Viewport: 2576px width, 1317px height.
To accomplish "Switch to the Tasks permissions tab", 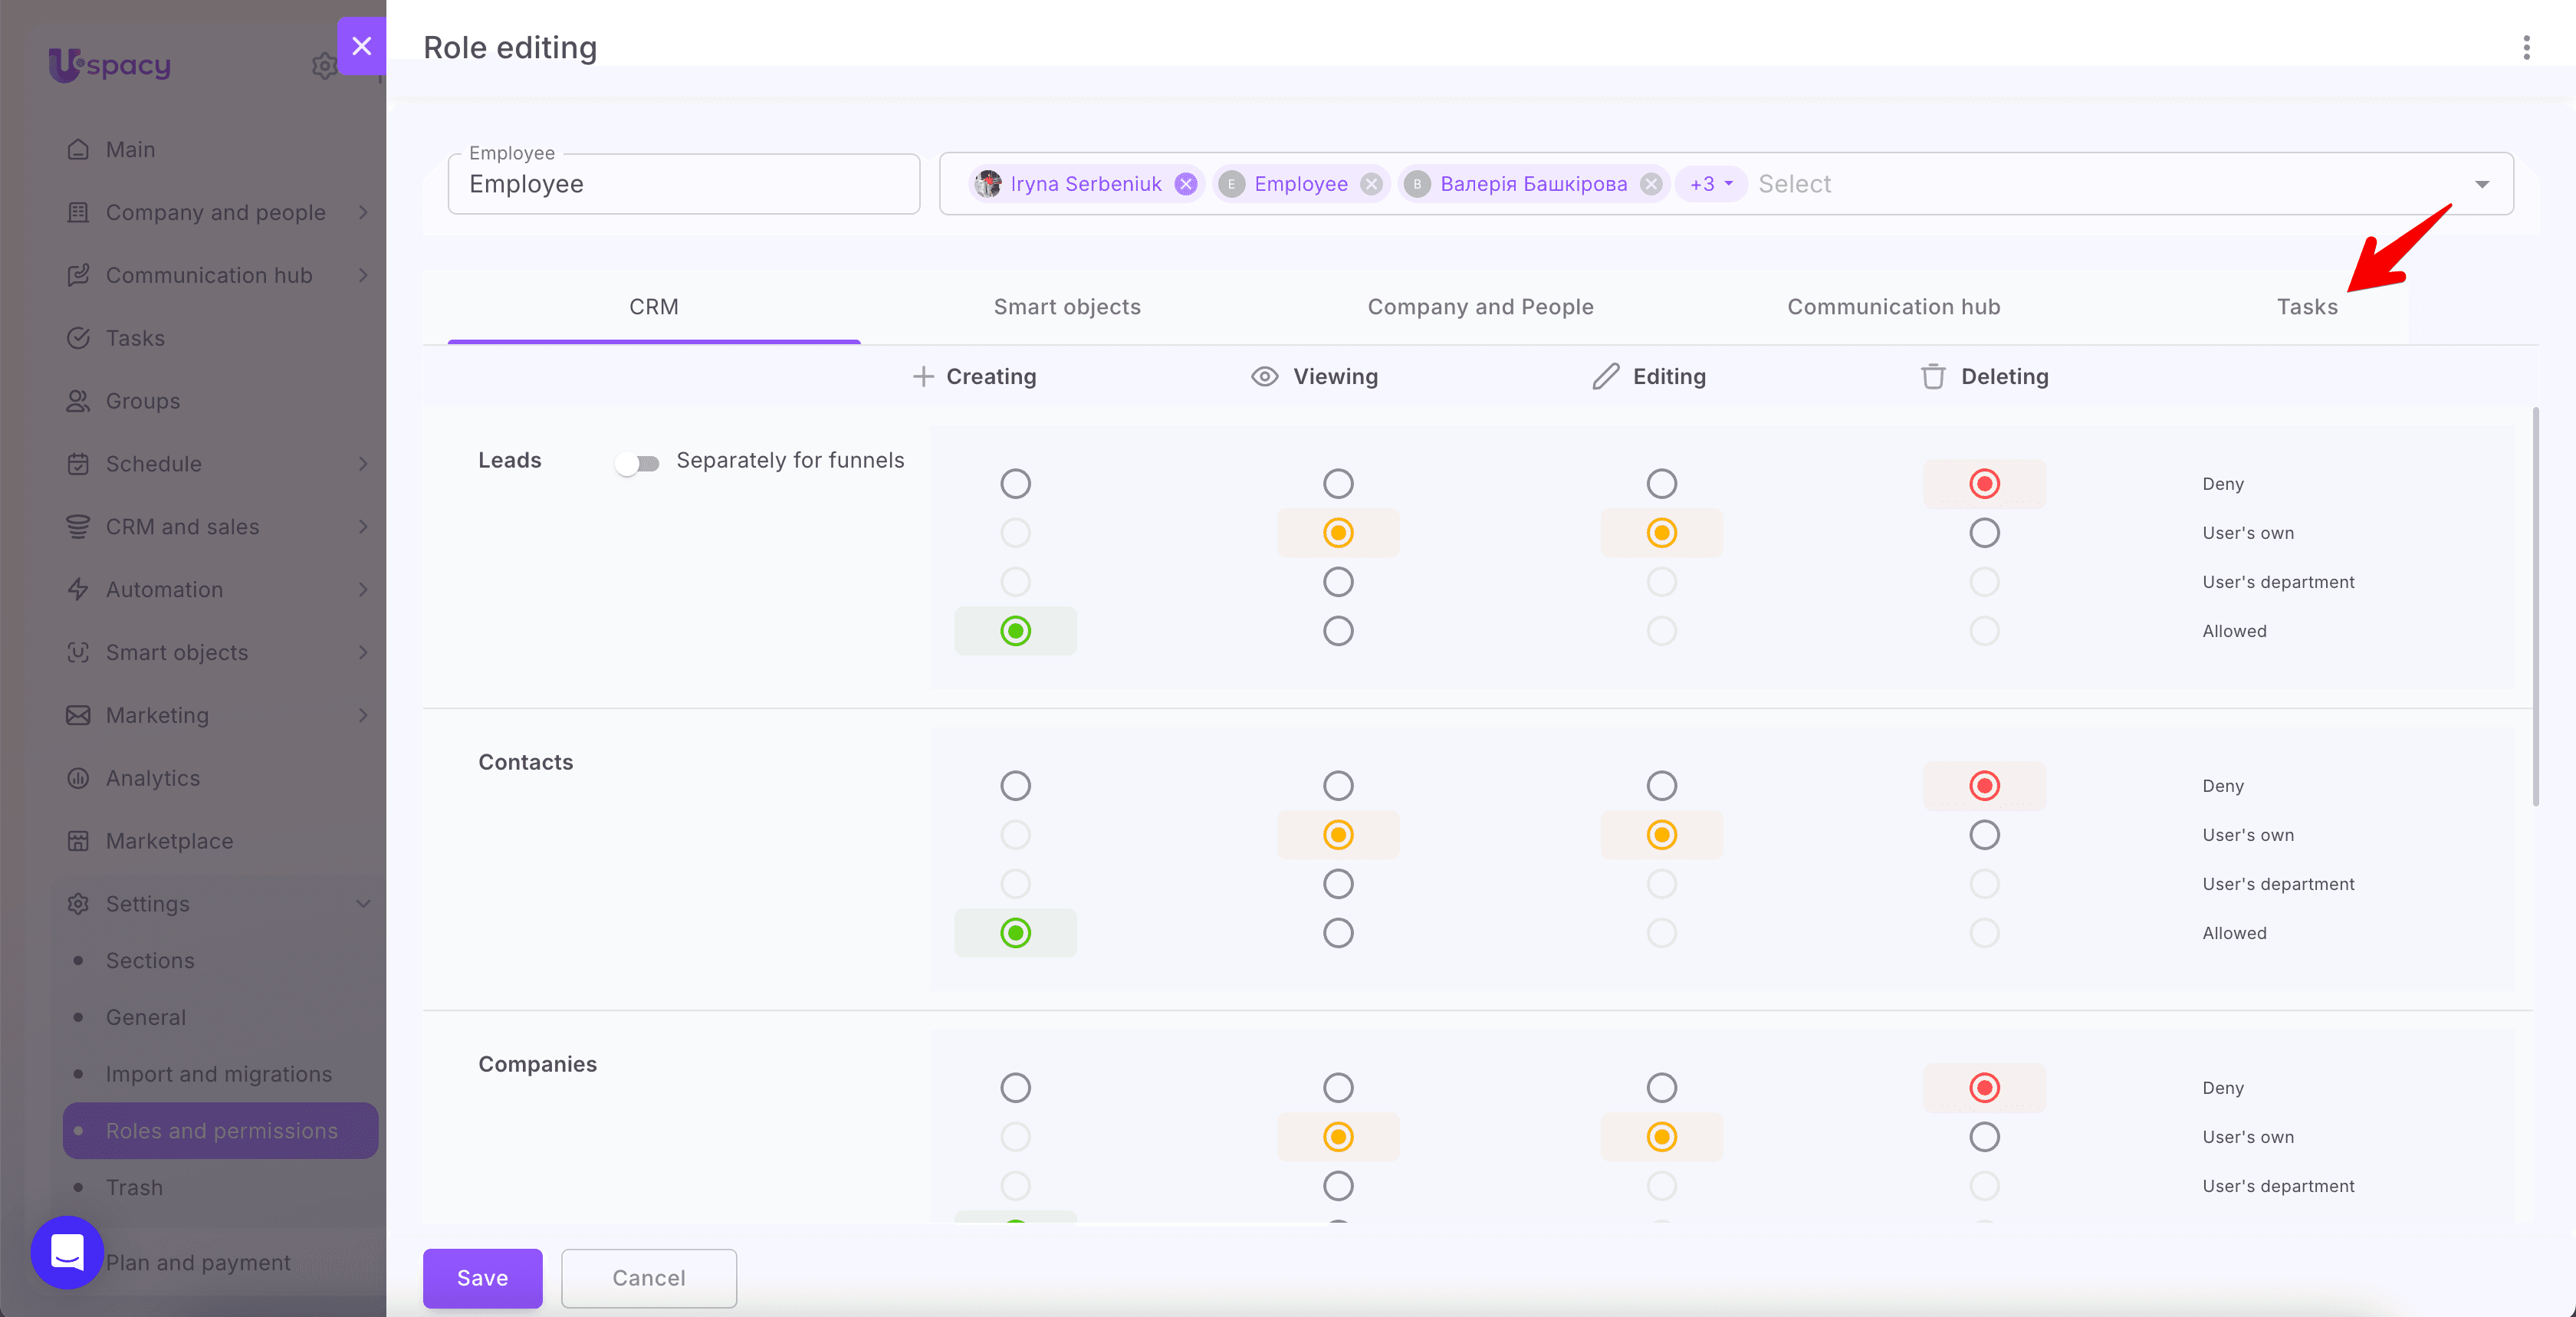I will click(x=2307, y=307).
